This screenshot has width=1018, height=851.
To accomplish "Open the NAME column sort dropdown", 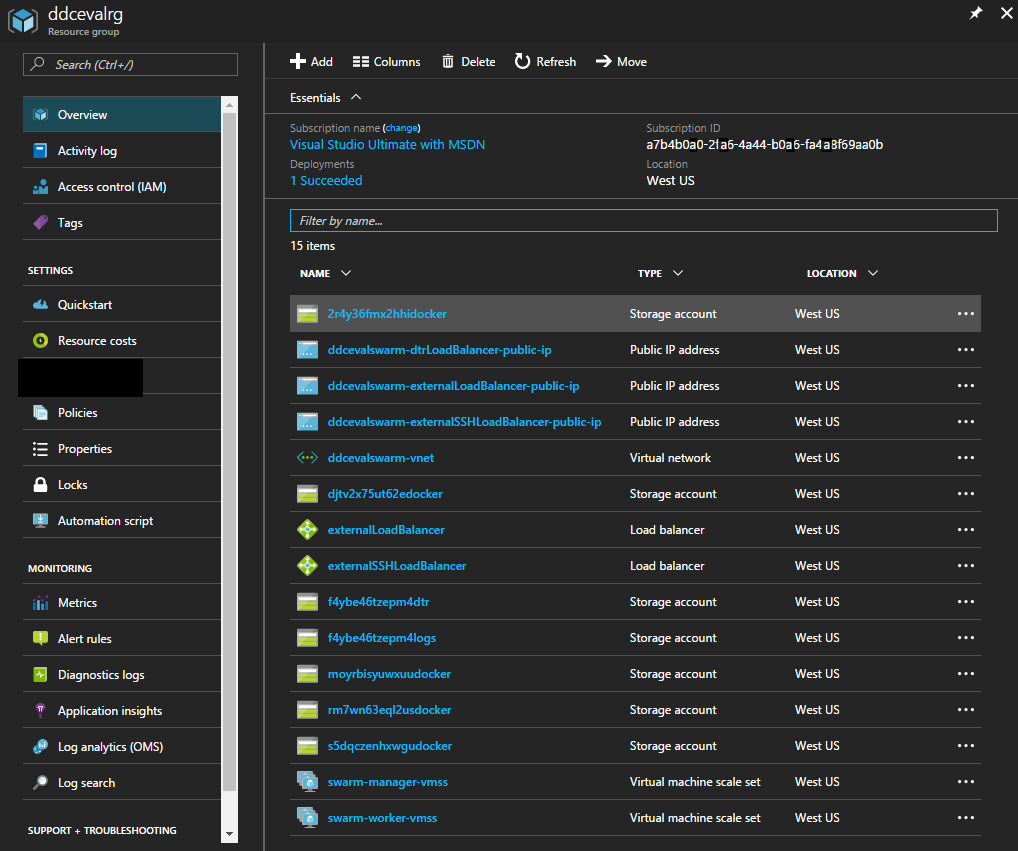I will pyautogui.click(x=346, y=273).
